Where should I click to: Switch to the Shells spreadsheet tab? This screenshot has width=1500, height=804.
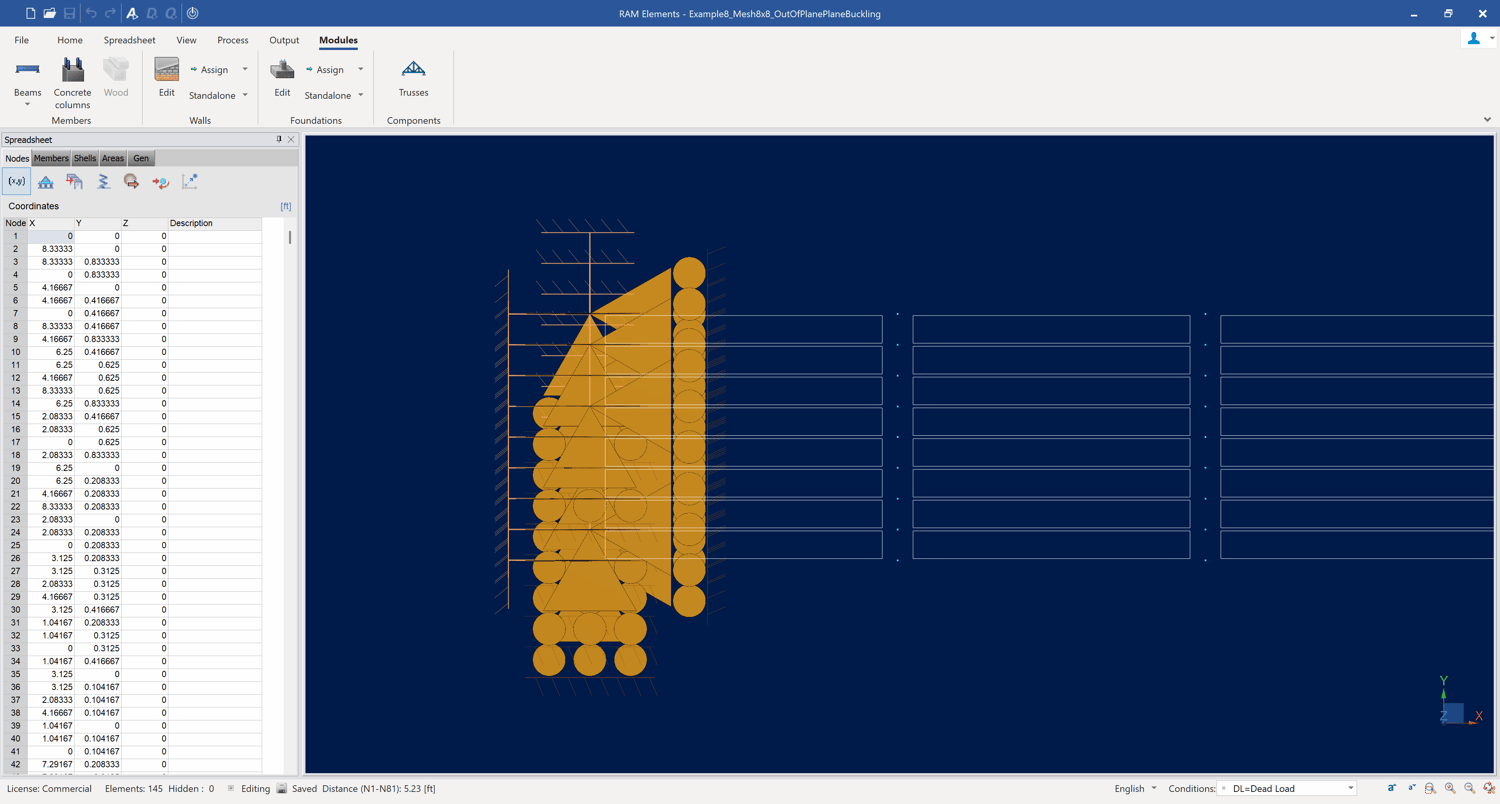click(x=85, y=158)
